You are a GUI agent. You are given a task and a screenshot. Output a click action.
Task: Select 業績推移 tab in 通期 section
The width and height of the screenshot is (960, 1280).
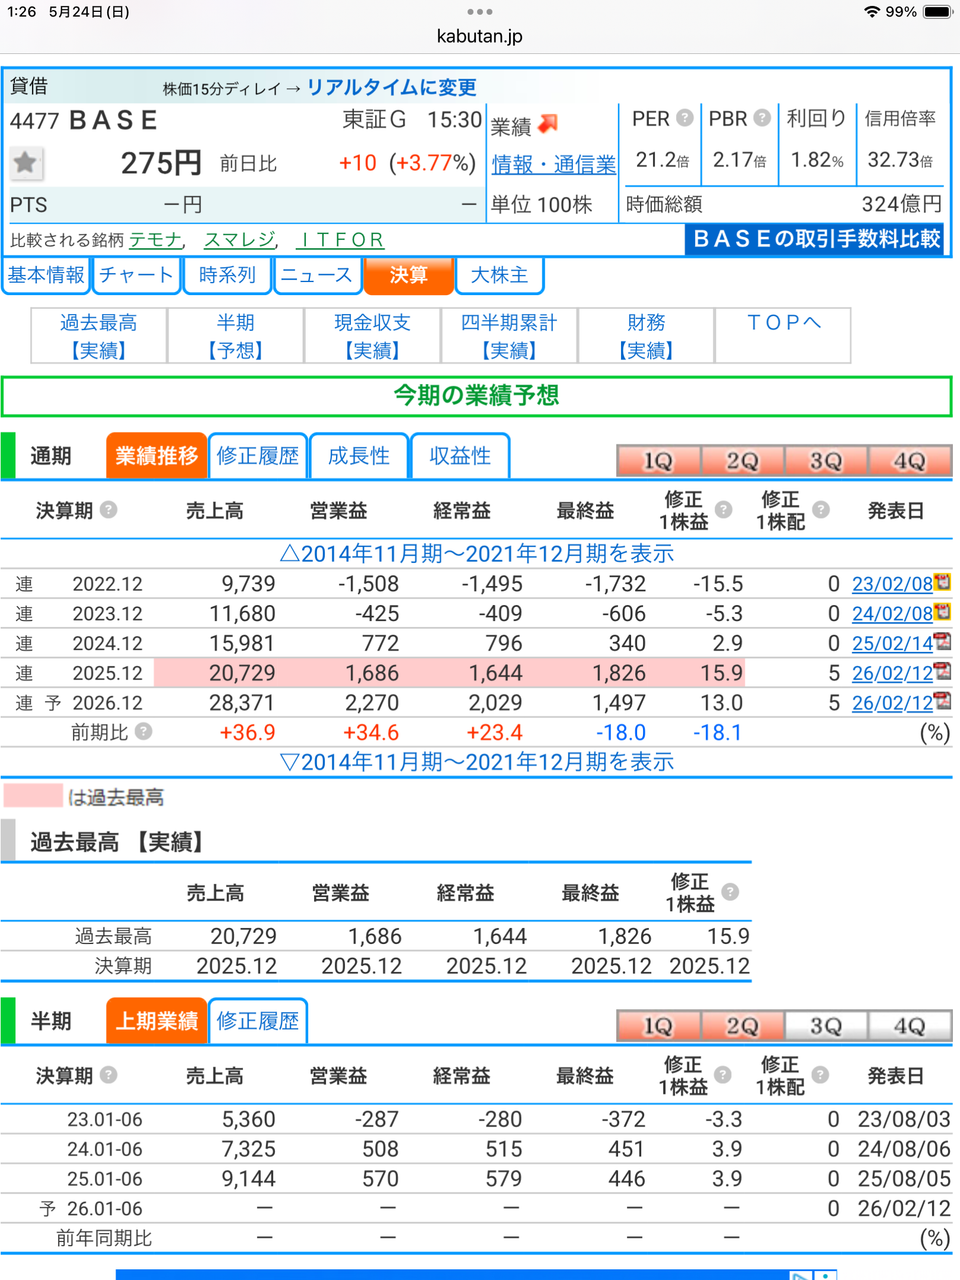coord(156,456)
